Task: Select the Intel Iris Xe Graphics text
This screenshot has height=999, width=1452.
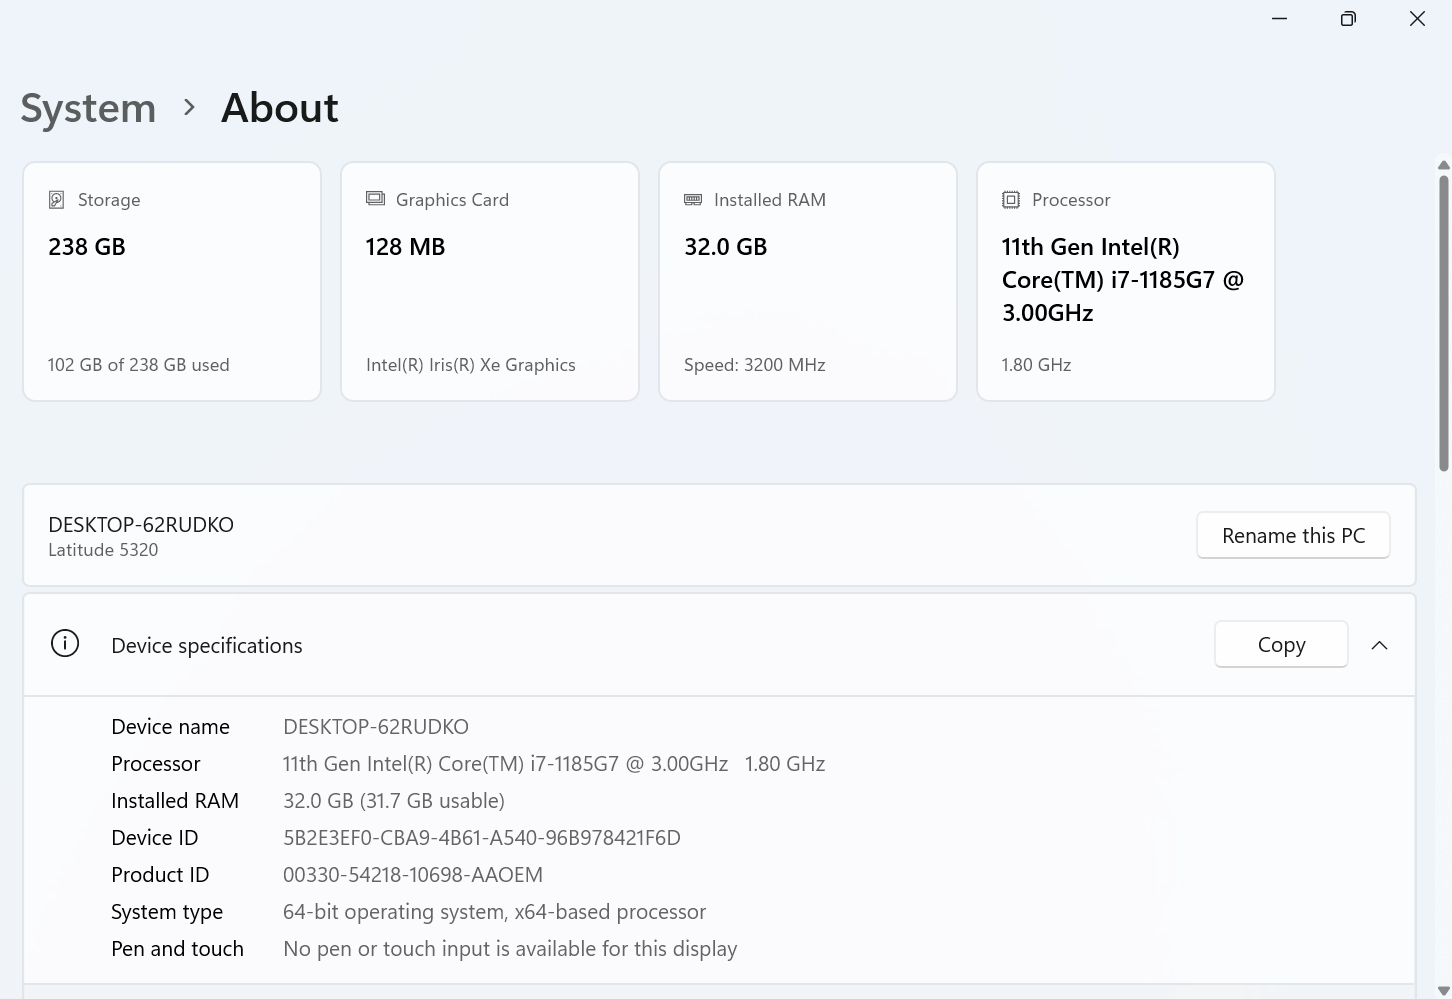Action: pyautogui.click(x=471, y=365)
